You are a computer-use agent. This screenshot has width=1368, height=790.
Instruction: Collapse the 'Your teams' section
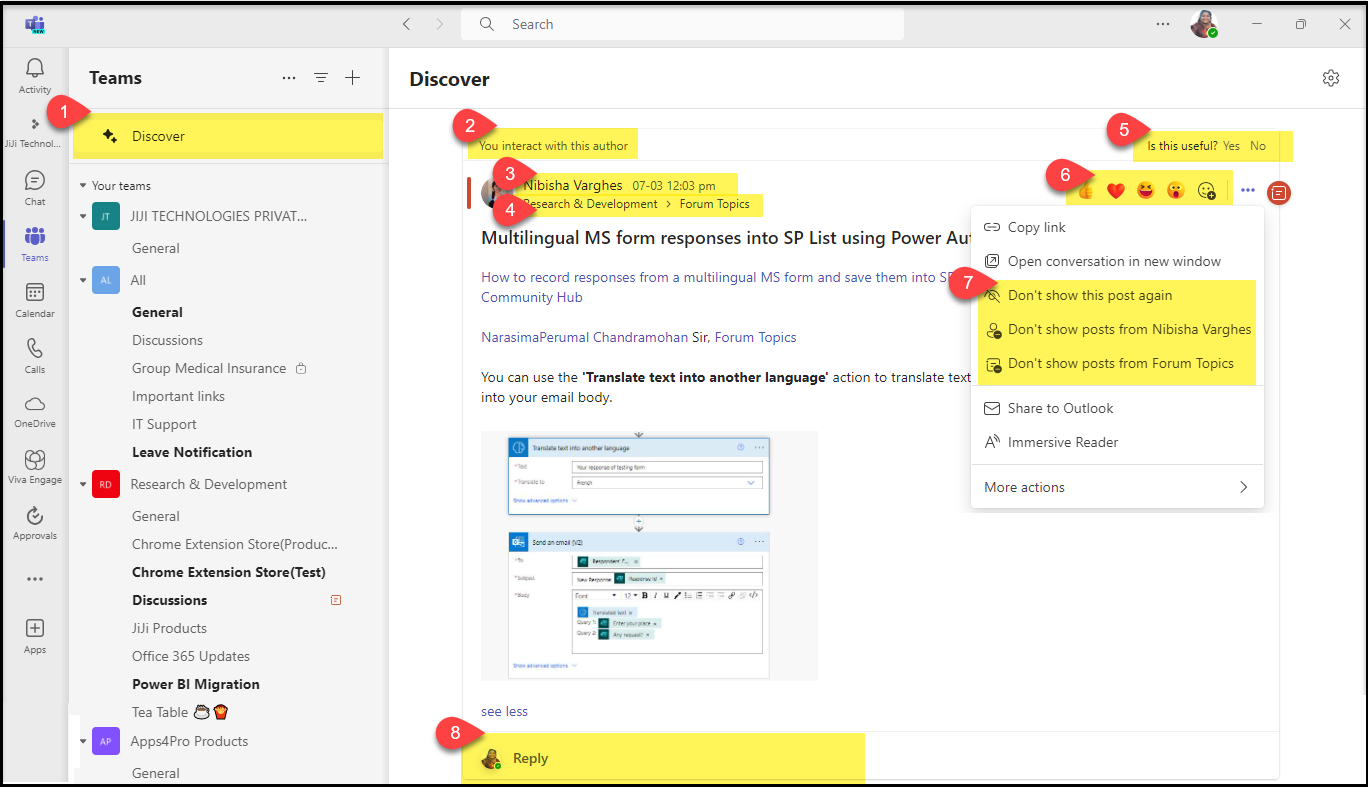pyautogui.click(x=84, y=186)
